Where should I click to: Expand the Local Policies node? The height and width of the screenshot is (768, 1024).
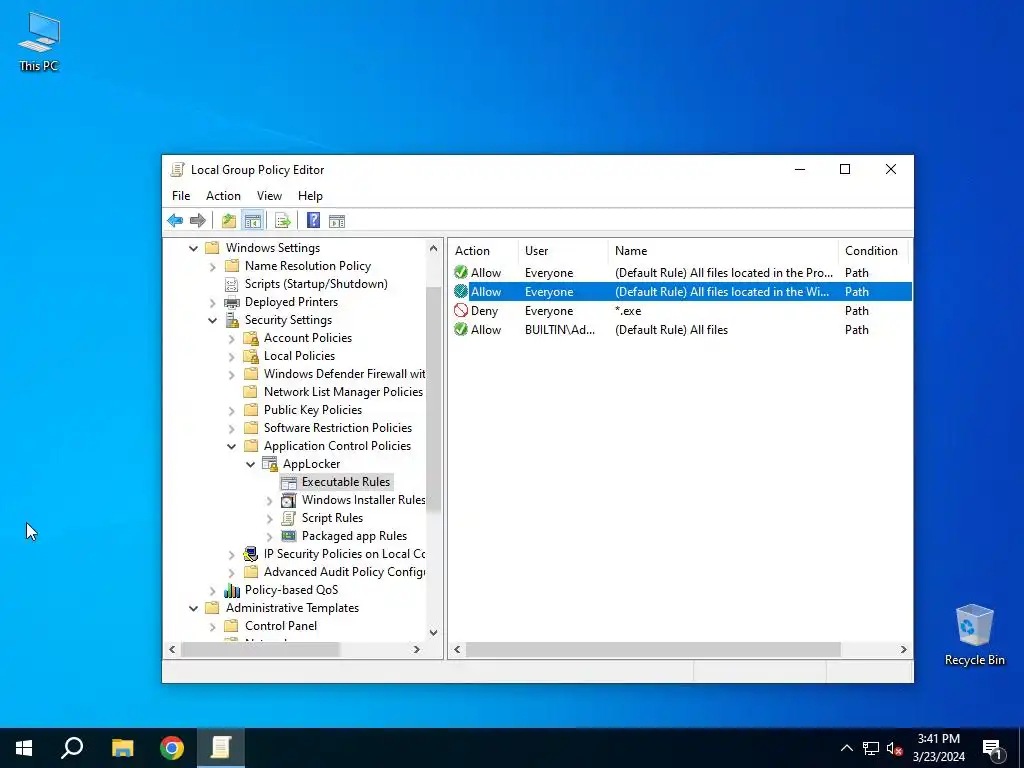point(231,357)
